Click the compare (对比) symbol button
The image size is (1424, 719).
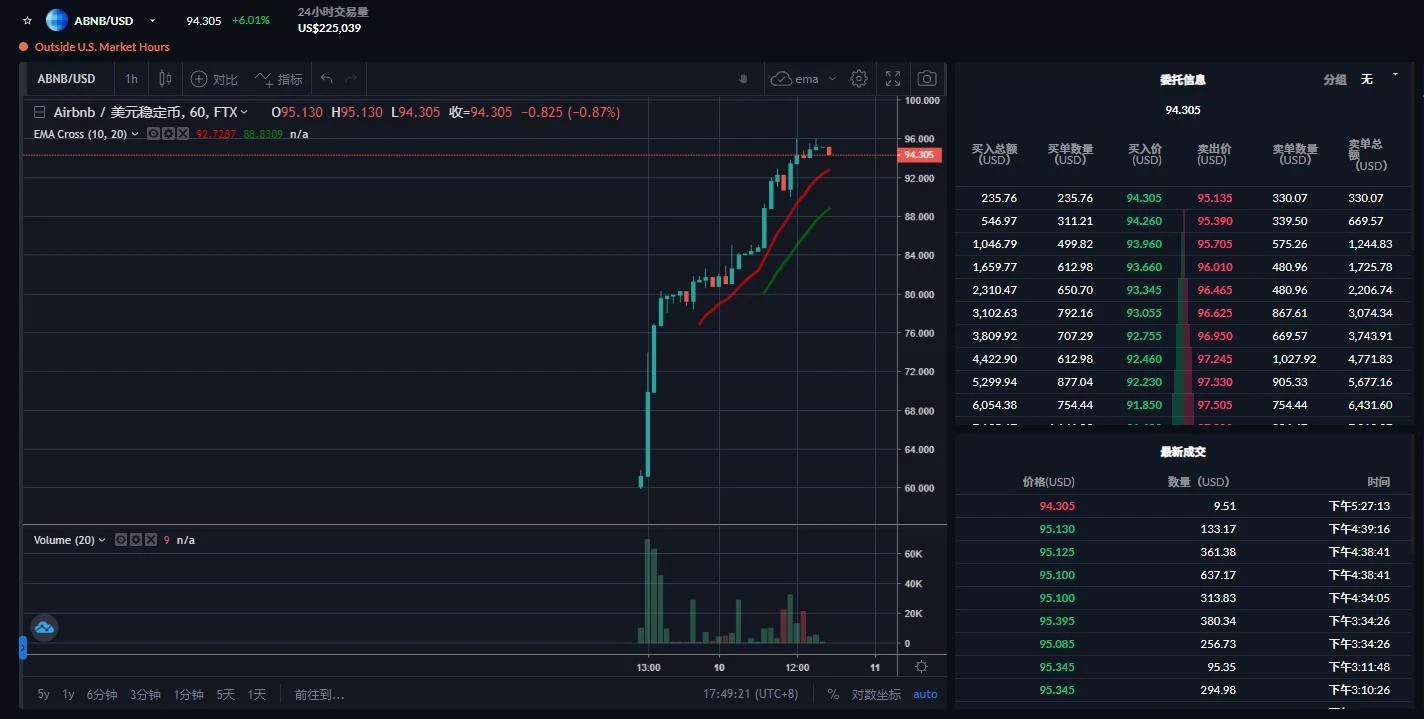pos(214,79)
